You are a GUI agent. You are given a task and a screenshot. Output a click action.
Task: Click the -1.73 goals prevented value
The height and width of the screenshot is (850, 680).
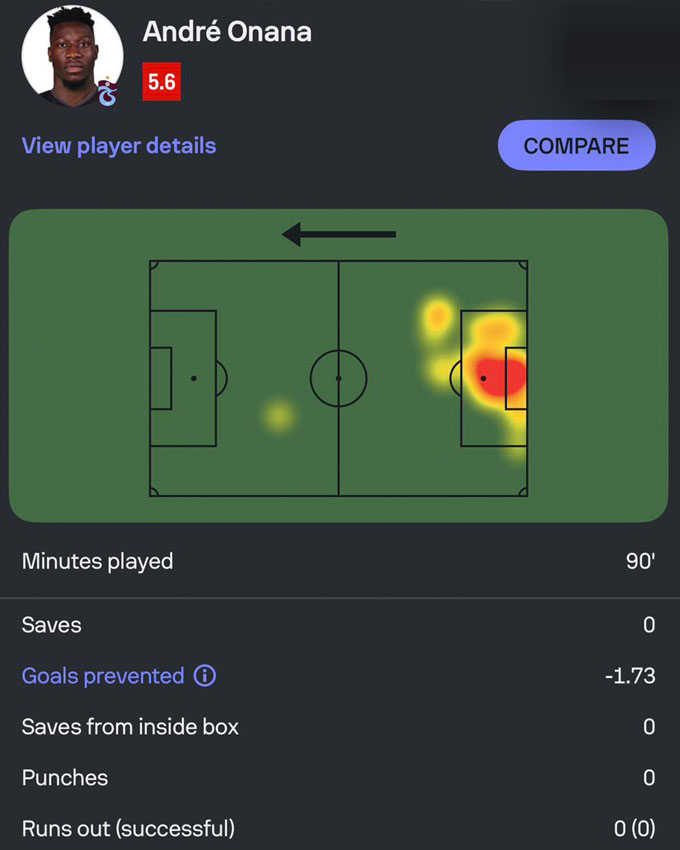[x=630, y=677]
